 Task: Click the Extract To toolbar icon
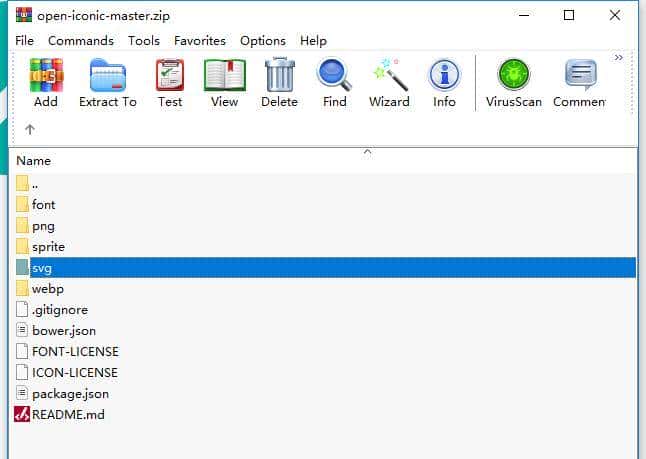[x=107, y=77]
